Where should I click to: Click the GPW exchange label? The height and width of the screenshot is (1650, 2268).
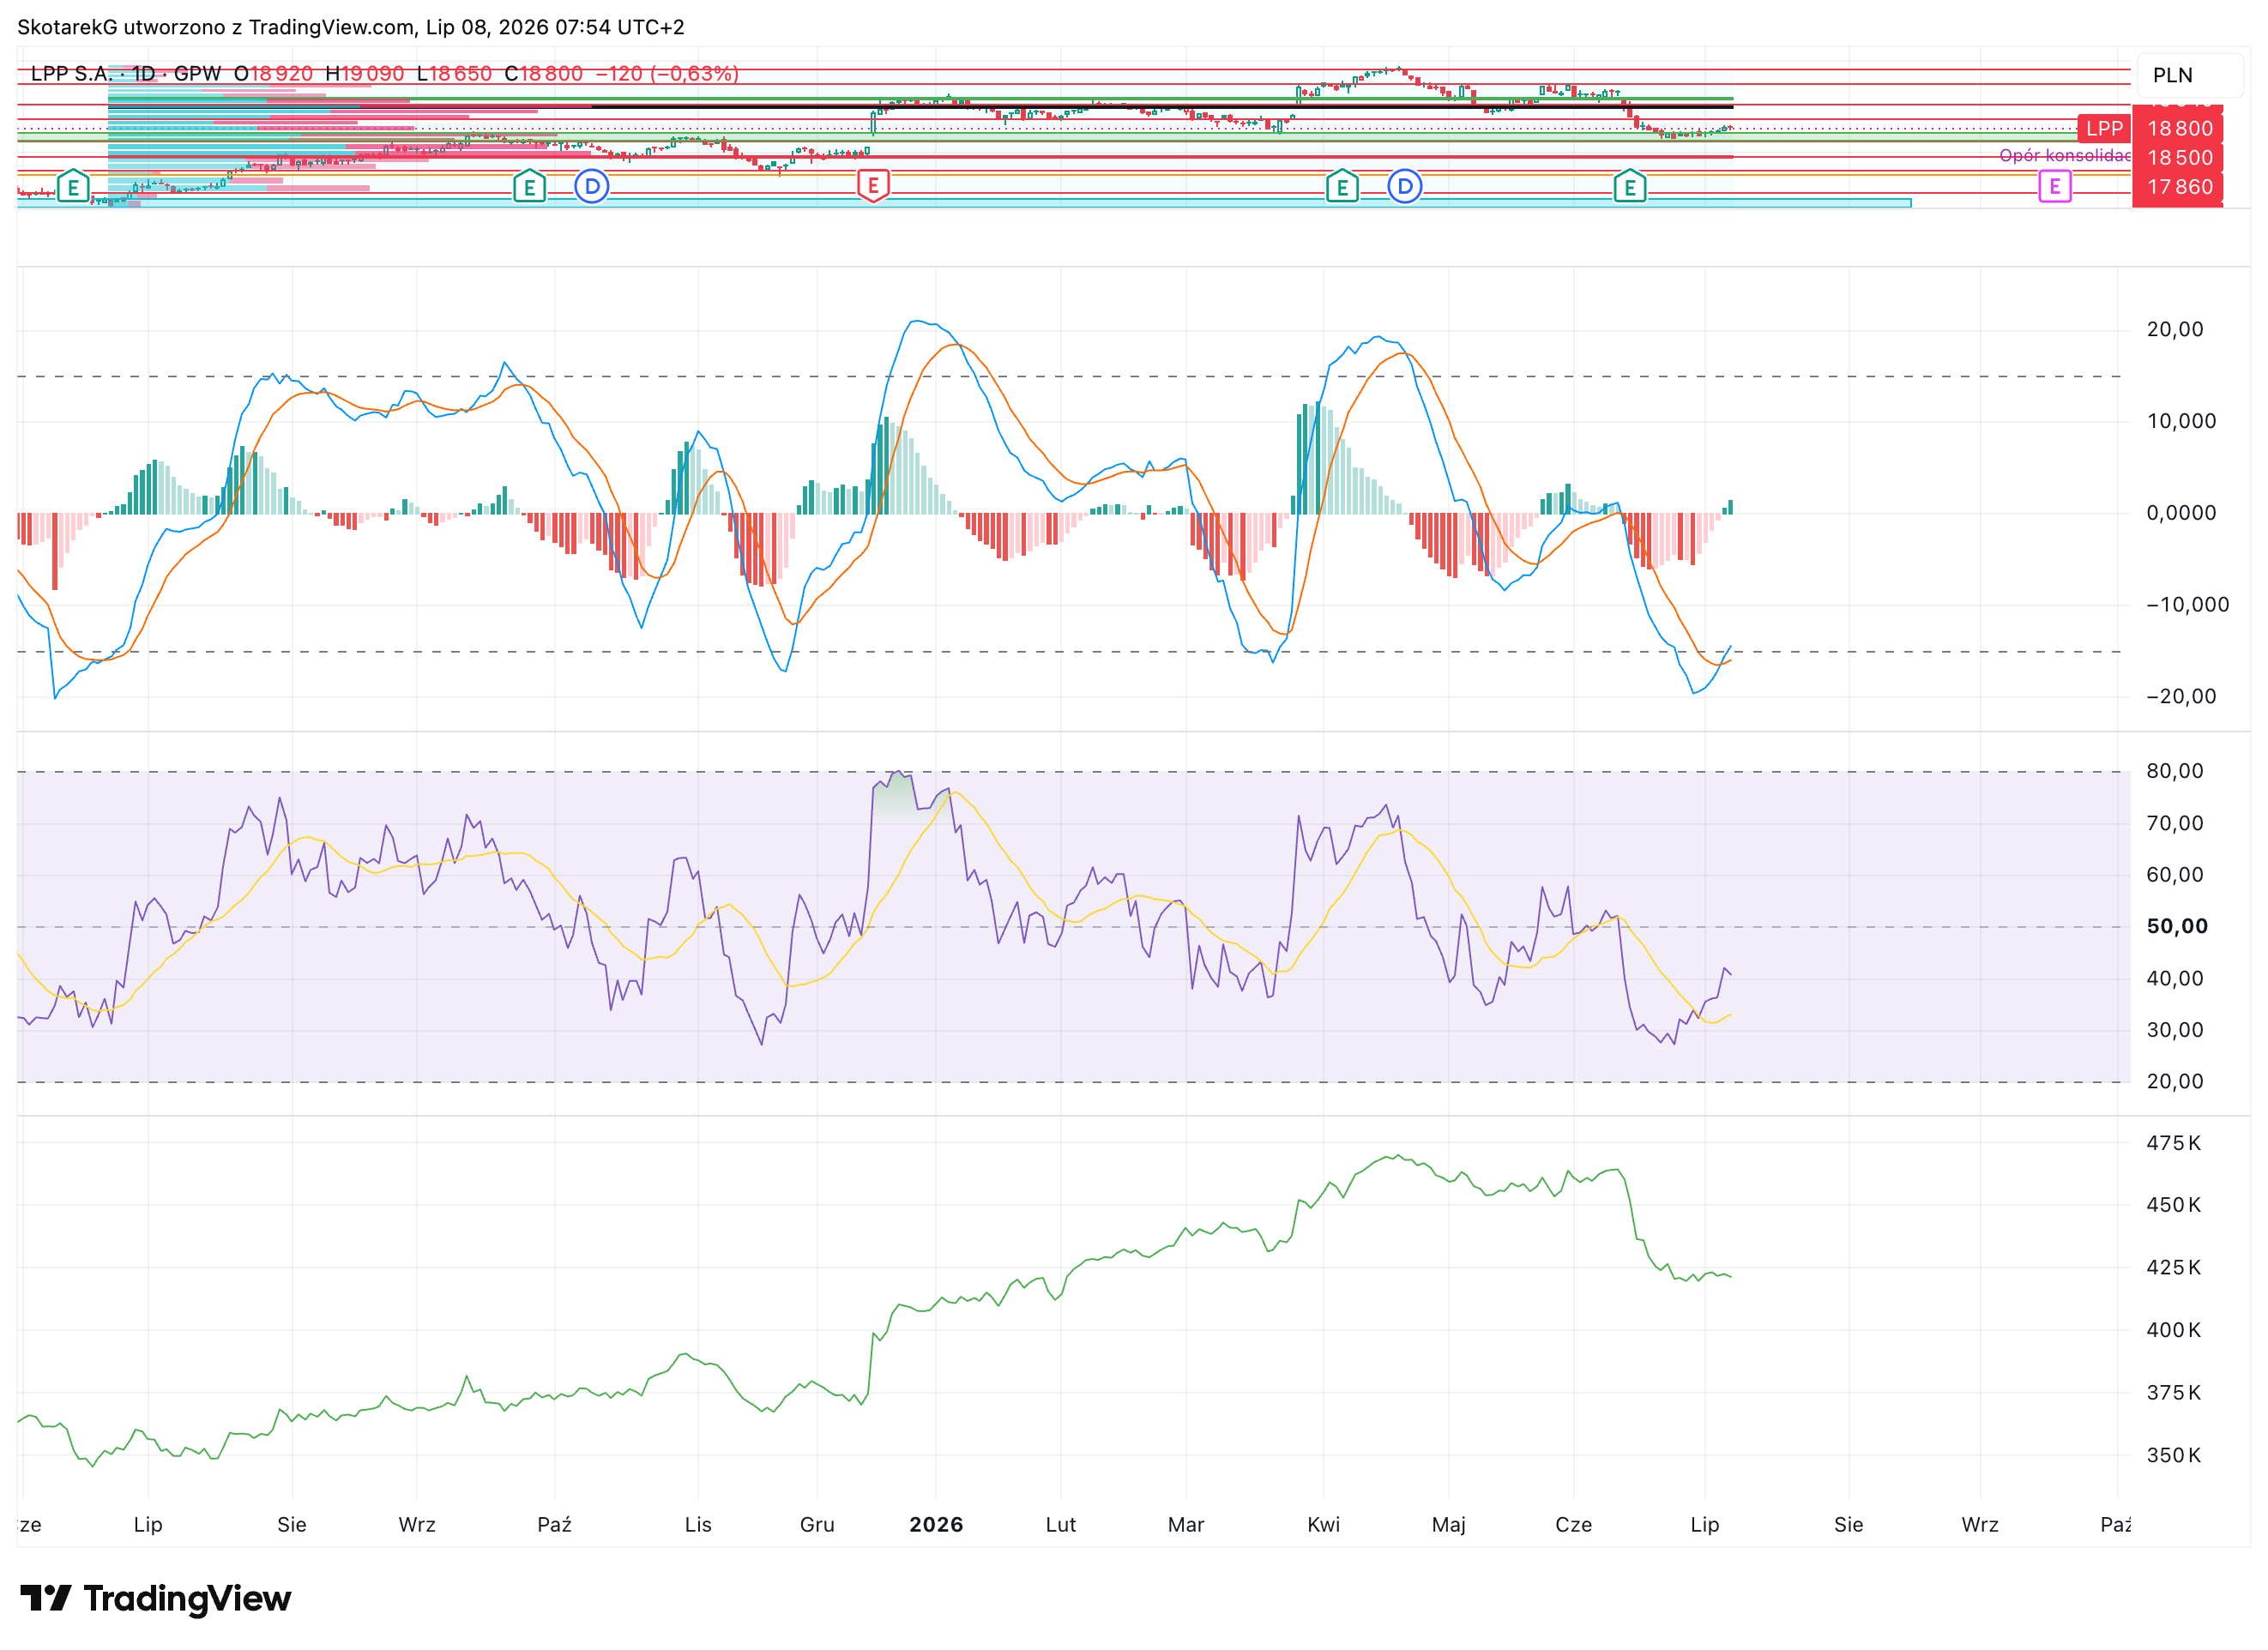coord(197,74)
